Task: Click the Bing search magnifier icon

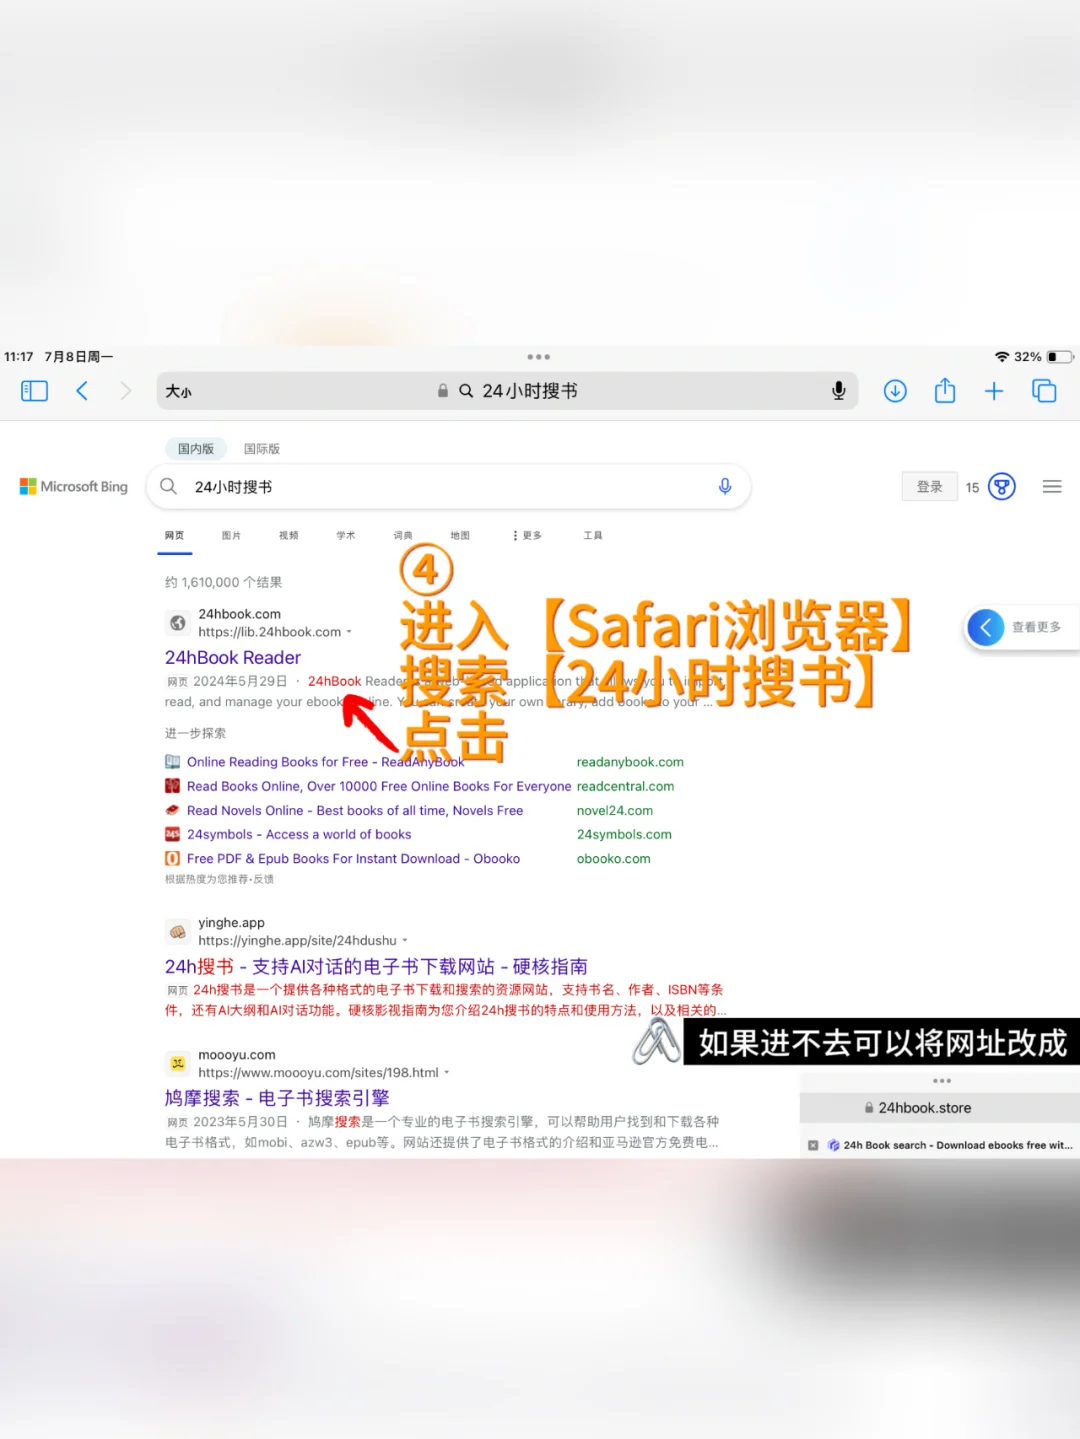Action: (169, 486)
